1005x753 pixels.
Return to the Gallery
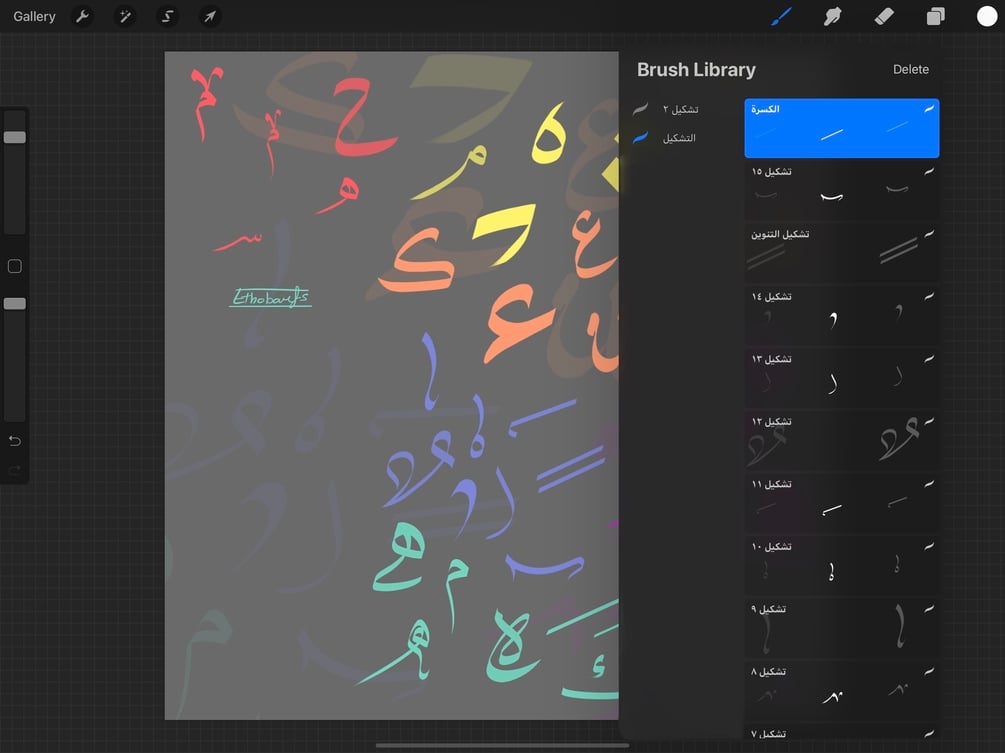click(34, 16)
